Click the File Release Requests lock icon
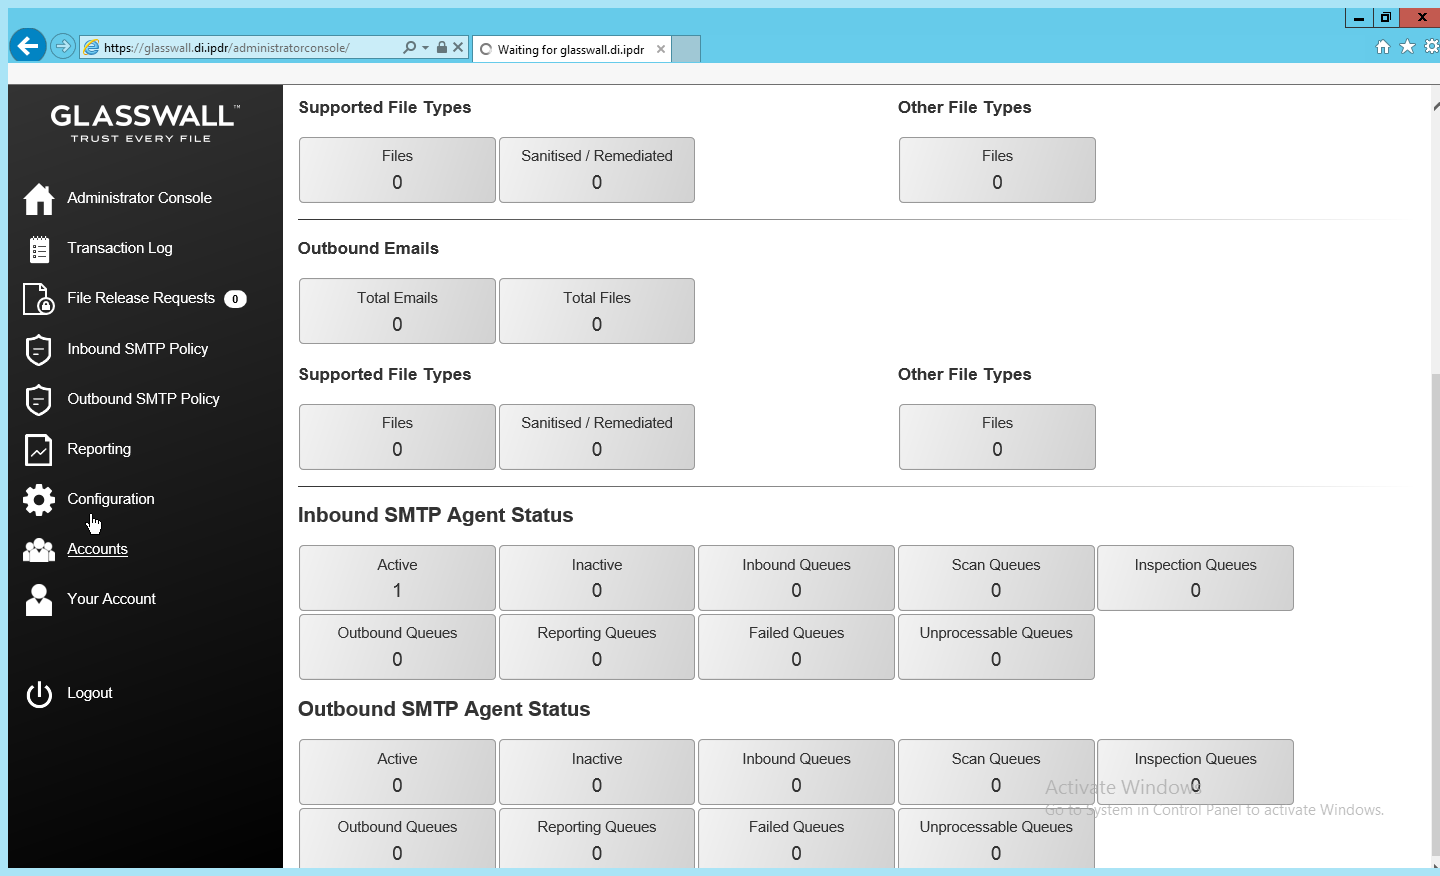The image size is (1440, 876). 39,299
